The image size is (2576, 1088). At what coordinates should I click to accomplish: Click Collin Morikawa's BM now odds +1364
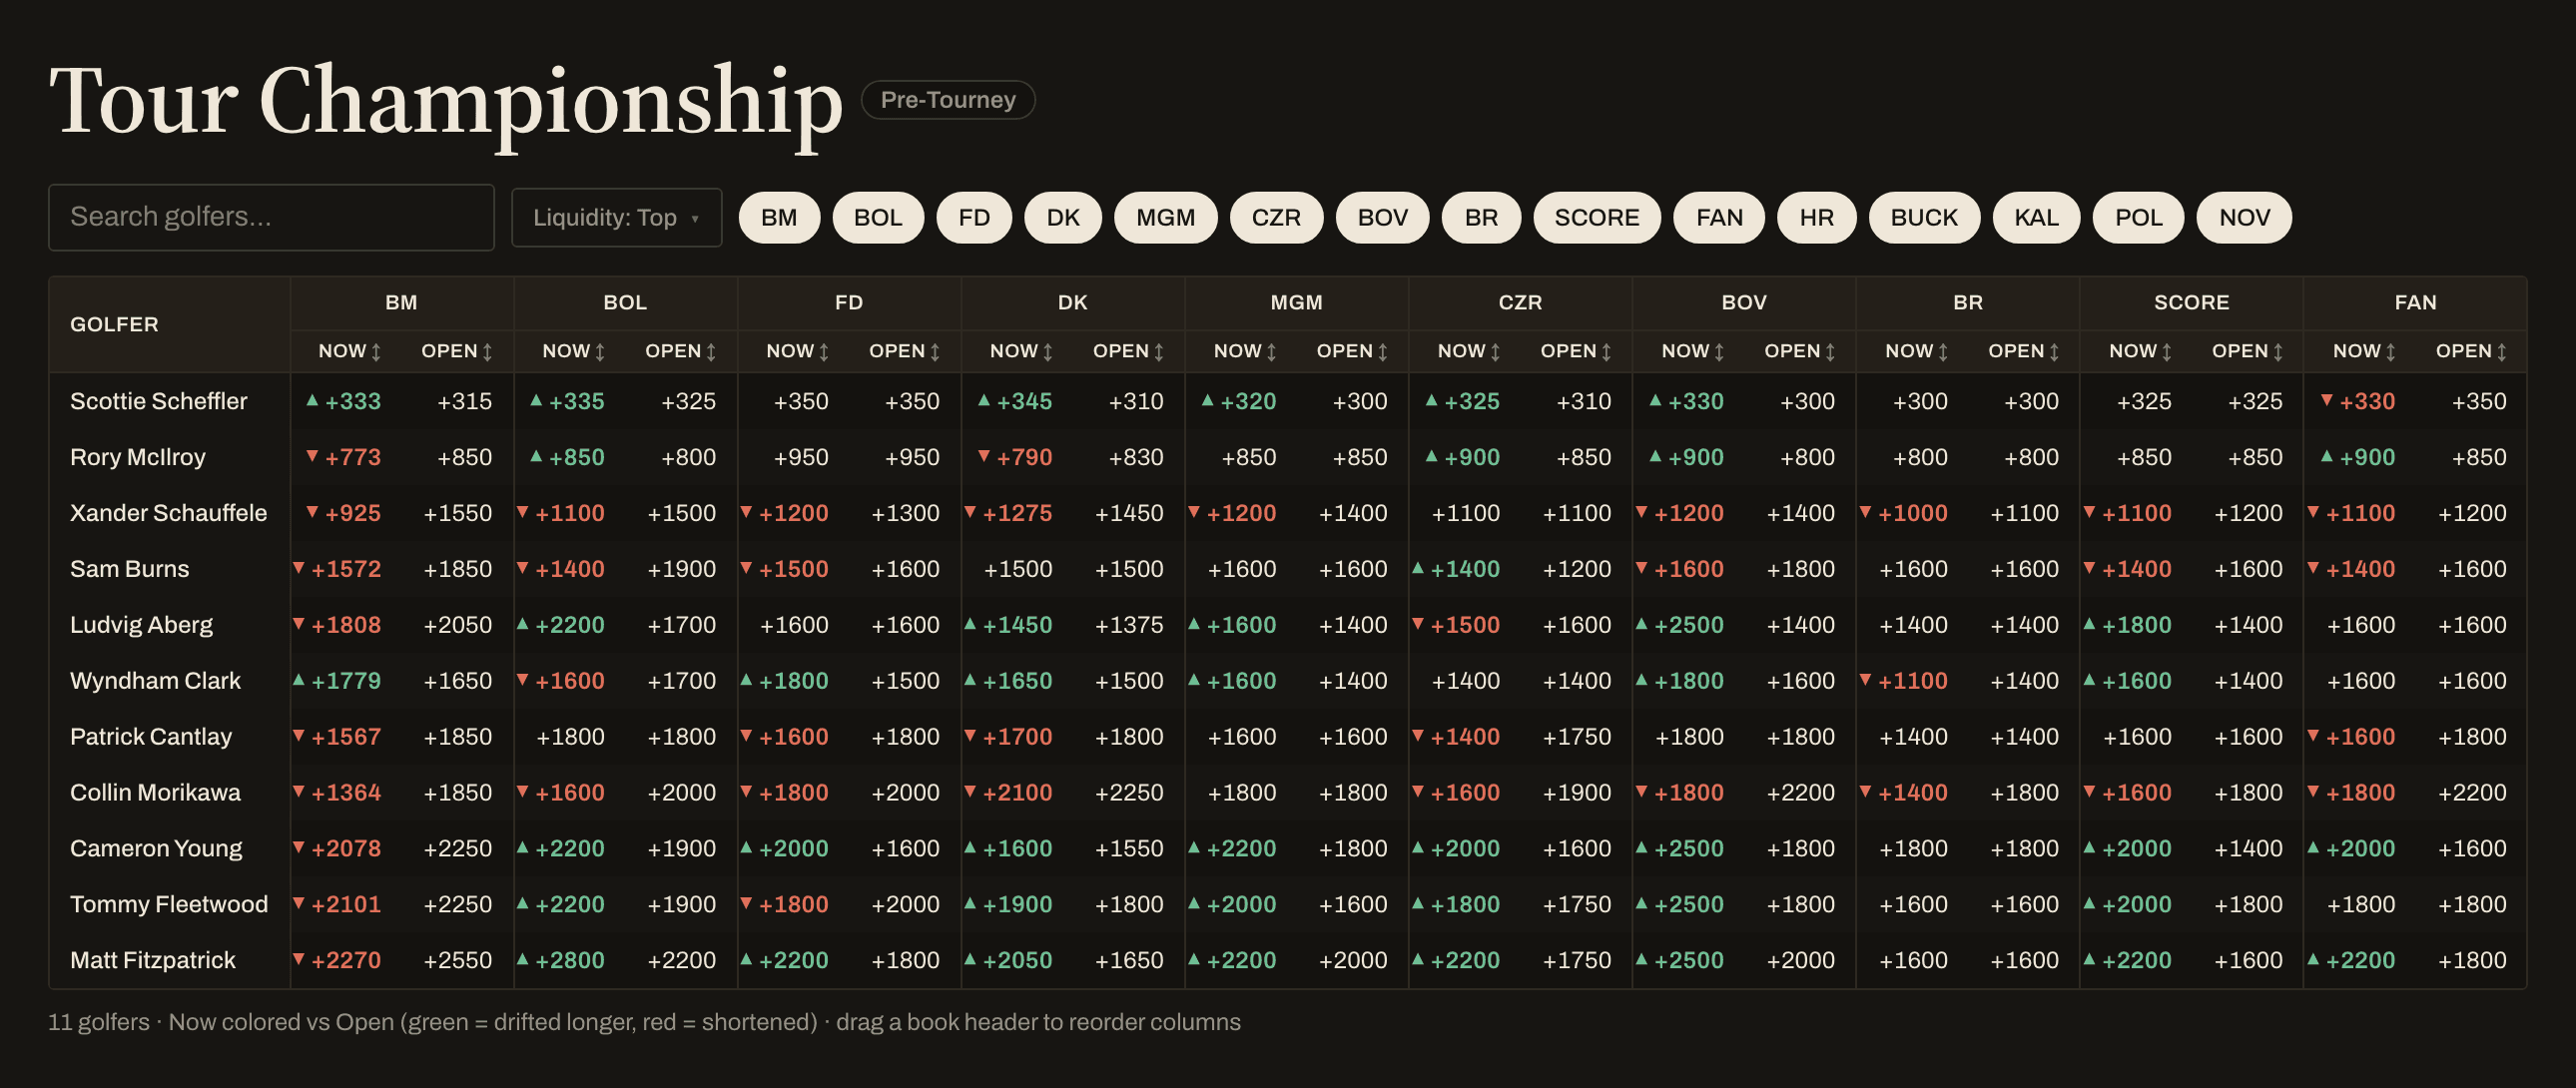346,793
